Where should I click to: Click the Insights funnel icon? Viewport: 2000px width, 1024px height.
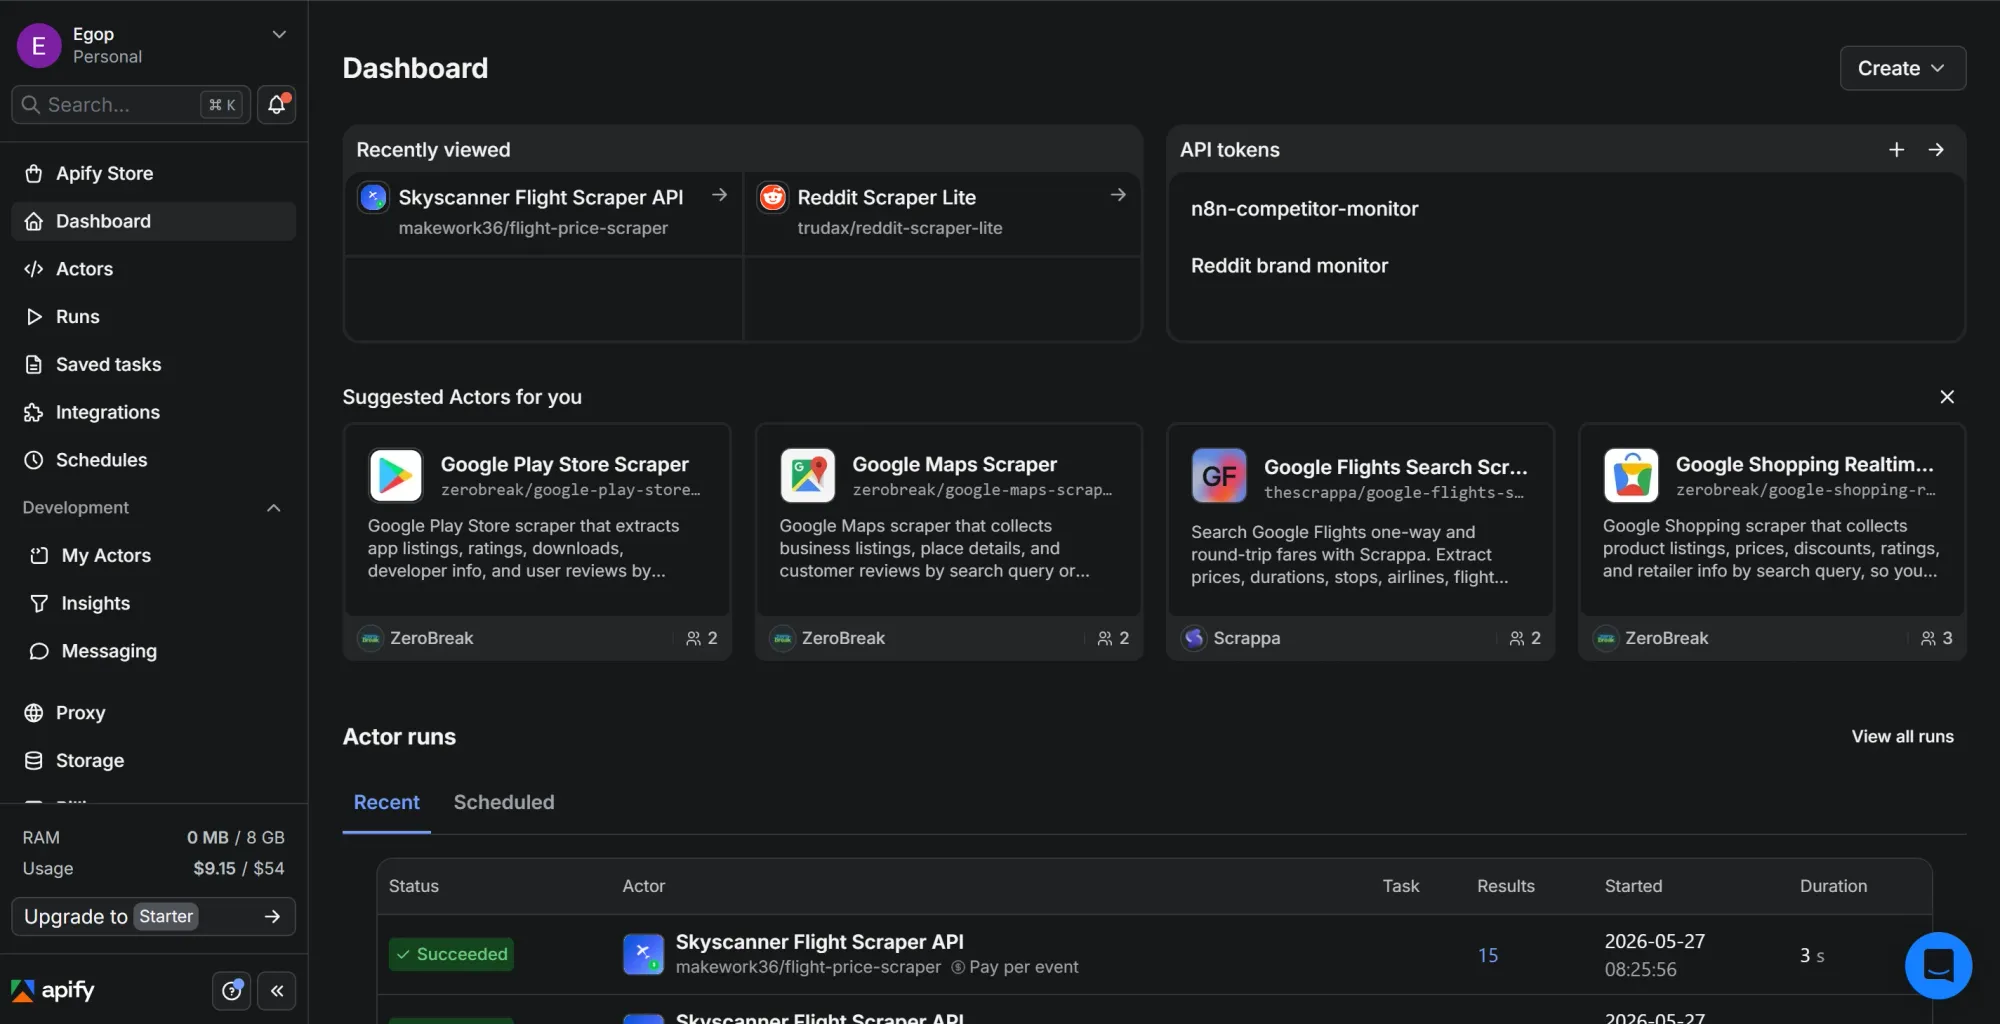tap(39, 603)
